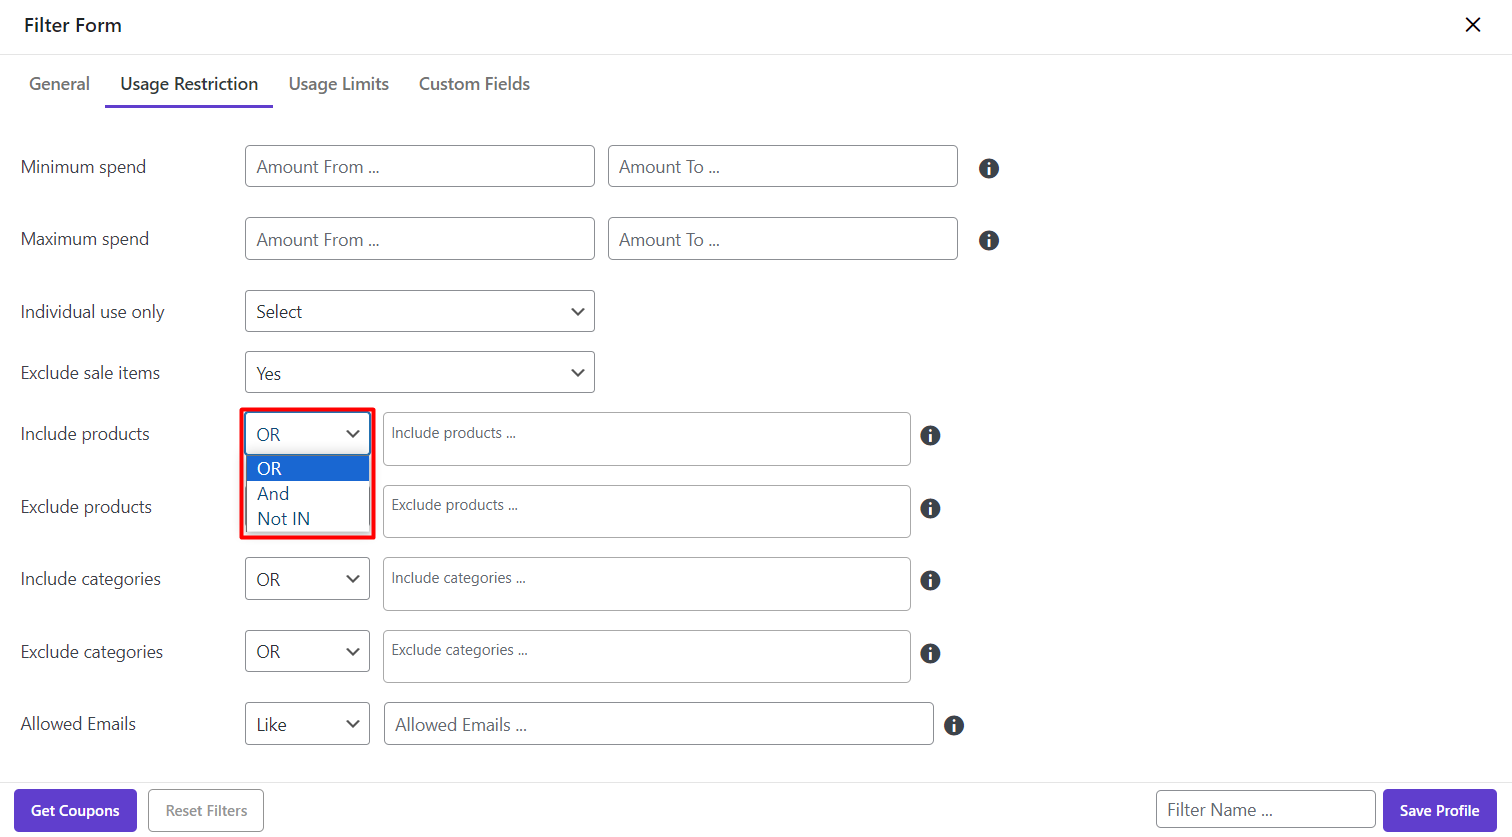Image resolution: width=1512 pixels, height=837 pixels.
Task: Click the info icon beside Minimum spend
Action: [x=989, y=168]
